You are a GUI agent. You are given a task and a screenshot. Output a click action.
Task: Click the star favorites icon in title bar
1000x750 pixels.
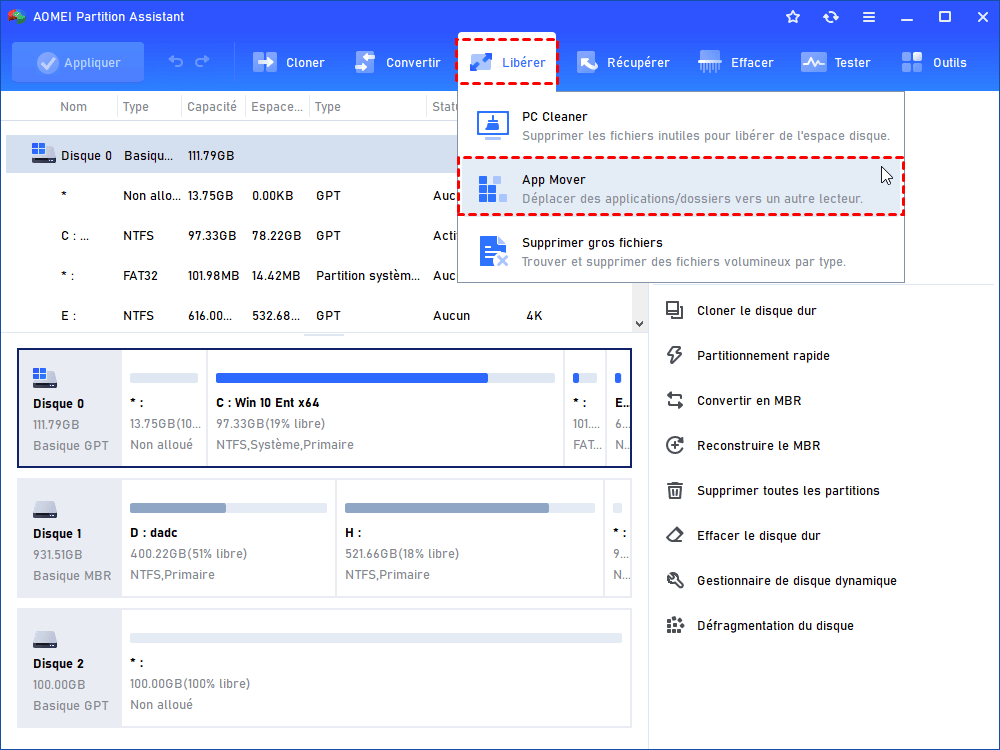(793, 17)
